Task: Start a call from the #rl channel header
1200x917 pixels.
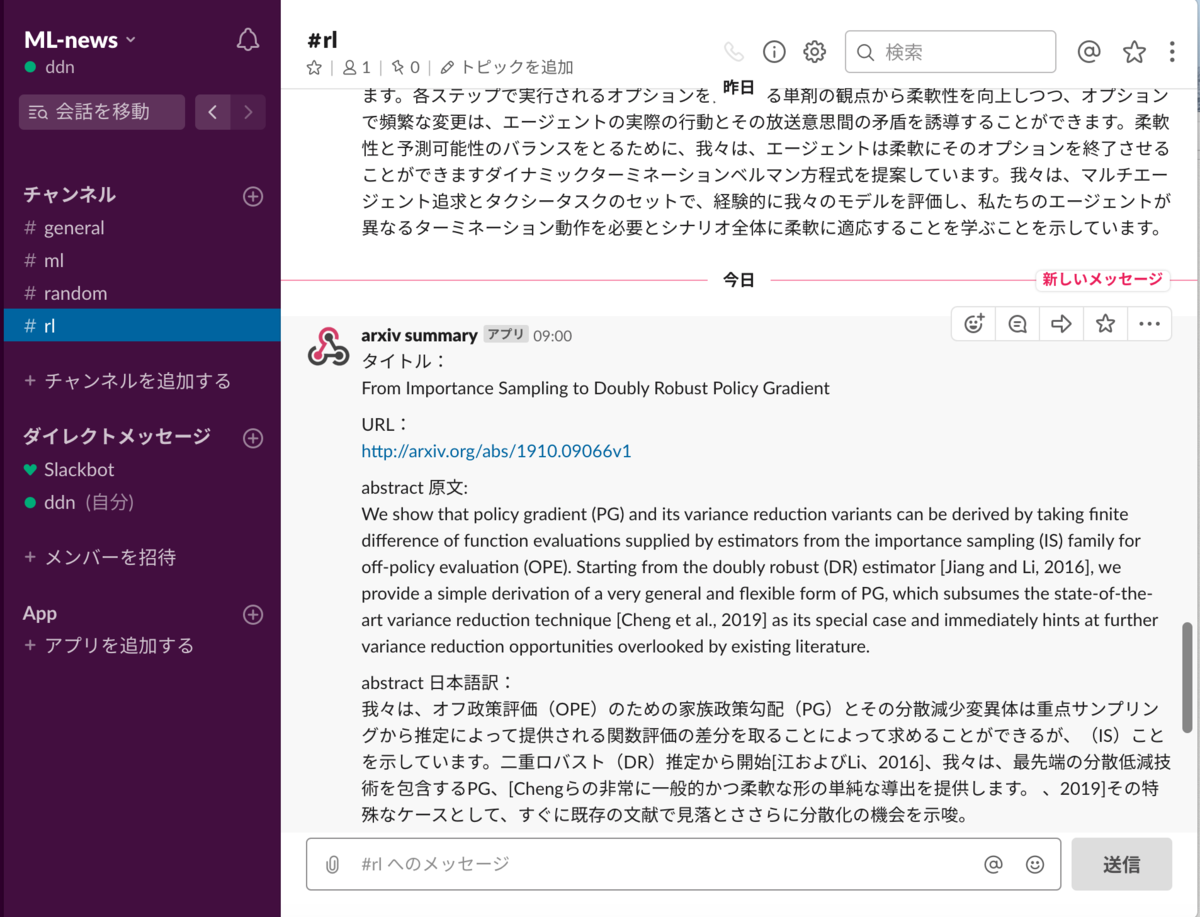Action: click(736, 51)
